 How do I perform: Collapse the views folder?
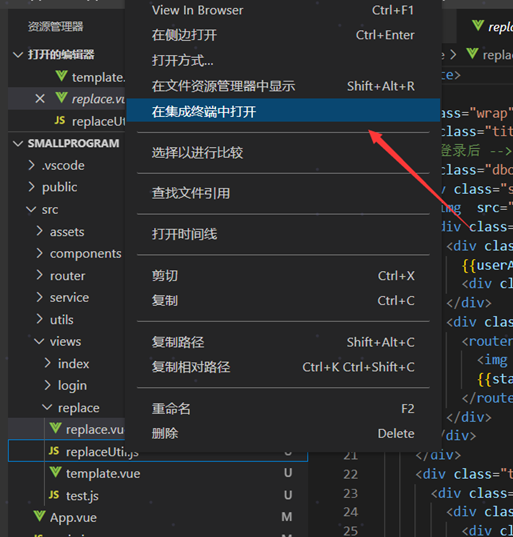coord(39,341)
